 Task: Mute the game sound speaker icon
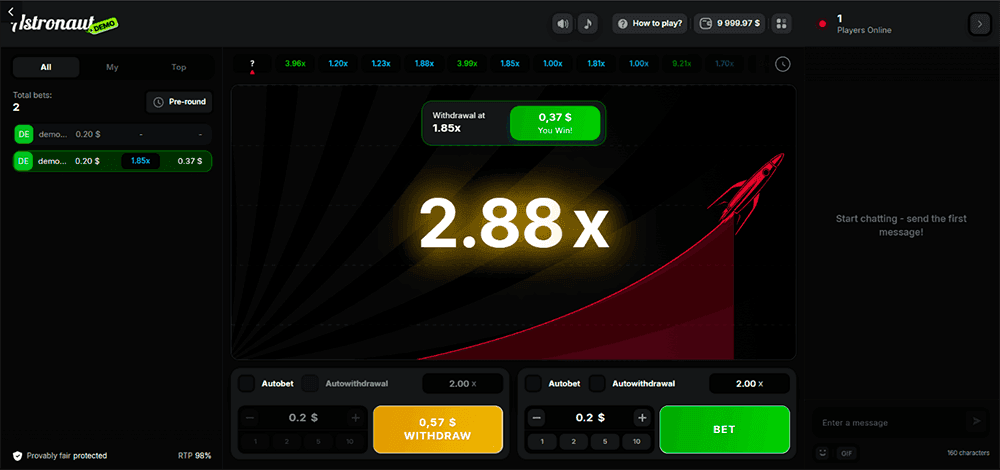pyautogui.click(x=563, y=23)
